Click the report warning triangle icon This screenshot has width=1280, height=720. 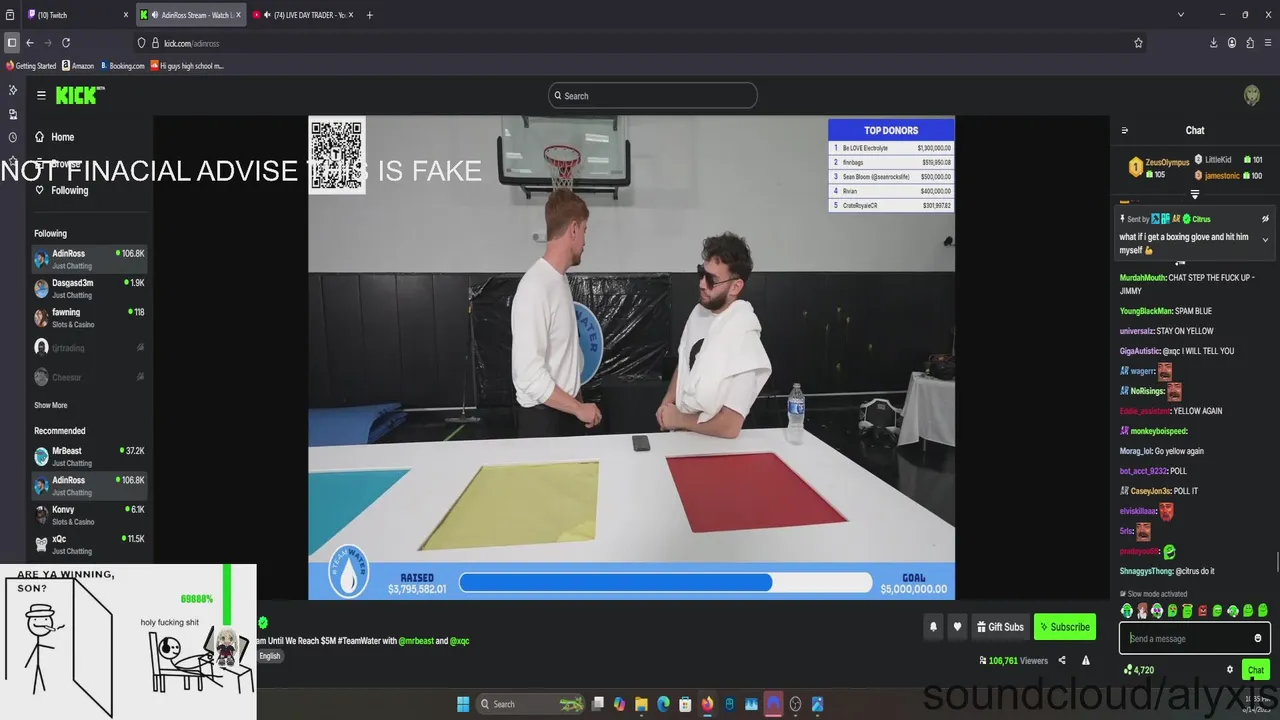(x=1085, y=660)
